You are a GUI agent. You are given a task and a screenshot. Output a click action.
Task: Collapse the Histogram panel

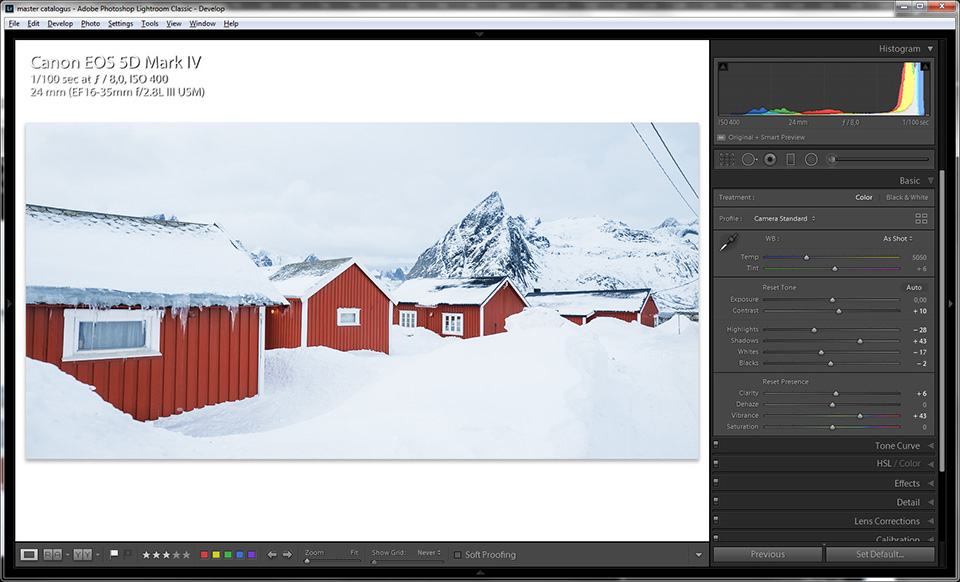[x=930, y=49]
